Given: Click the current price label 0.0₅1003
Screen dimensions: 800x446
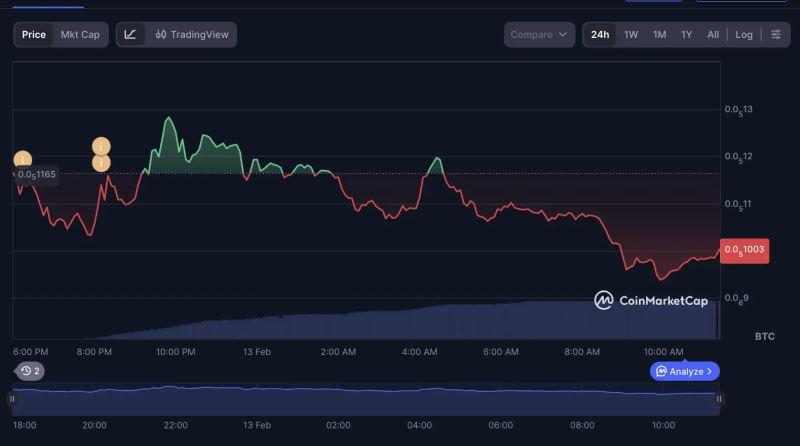Looking at the screenshot, I should (744, 251).
